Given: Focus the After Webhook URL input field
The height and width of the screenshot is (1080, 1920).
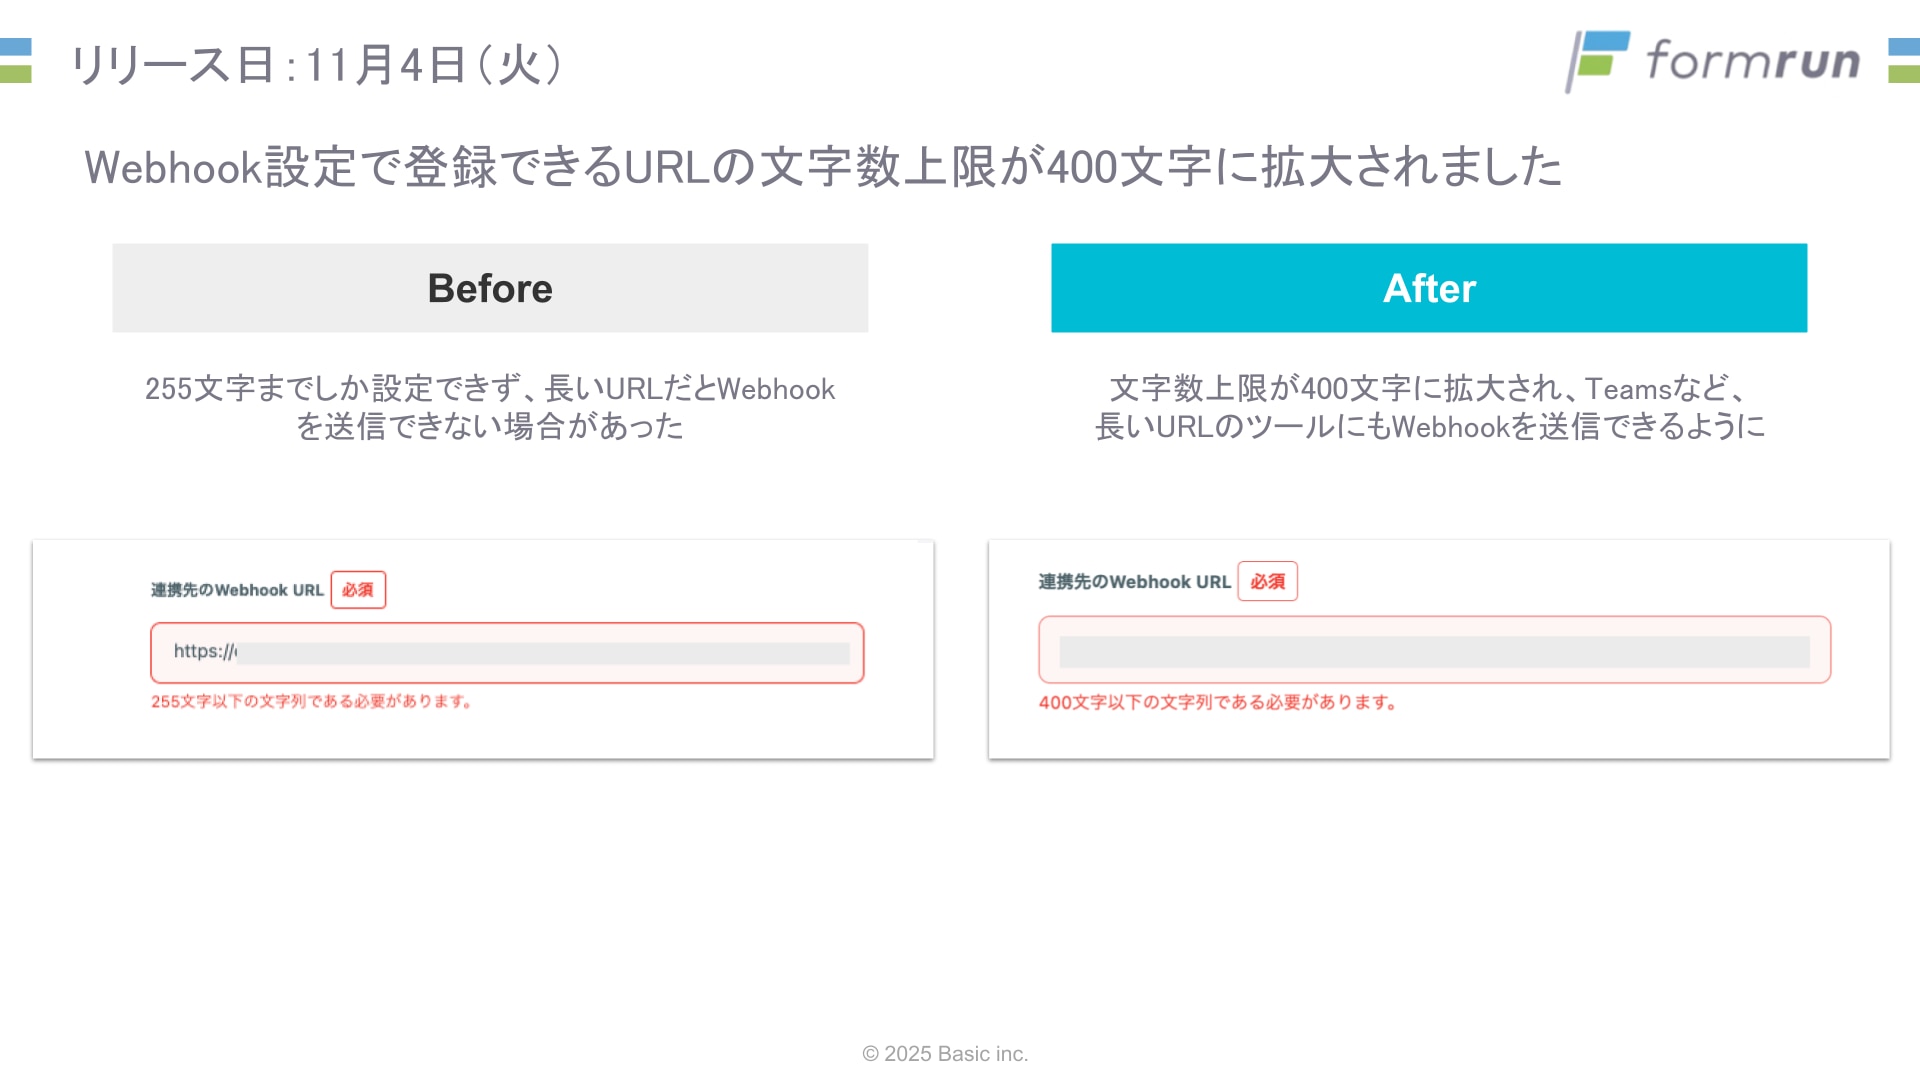Looking at the screenshot, I should (x=1434, y=650).
